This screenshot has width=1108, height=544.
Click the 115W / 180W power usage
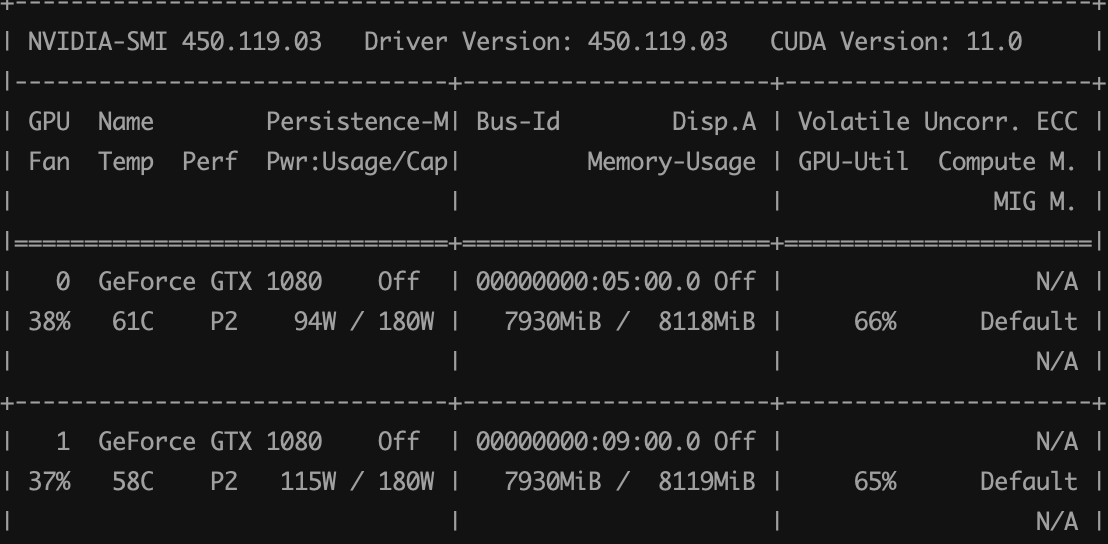click(357, 482)
